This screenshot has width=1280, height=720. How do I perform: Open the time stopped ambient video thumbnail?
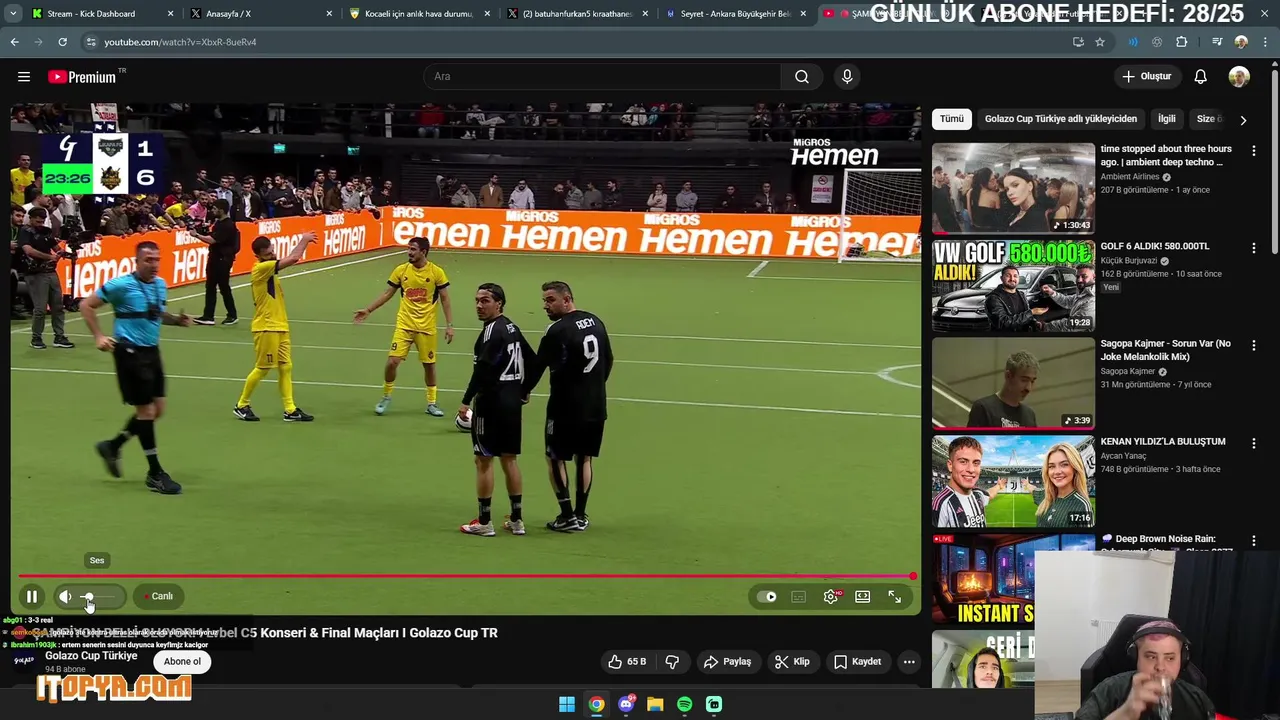1013,188
